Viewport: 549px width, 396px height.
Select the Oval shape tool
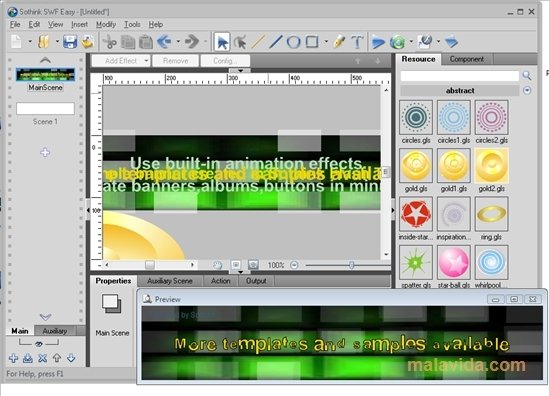tap(293, 42)
